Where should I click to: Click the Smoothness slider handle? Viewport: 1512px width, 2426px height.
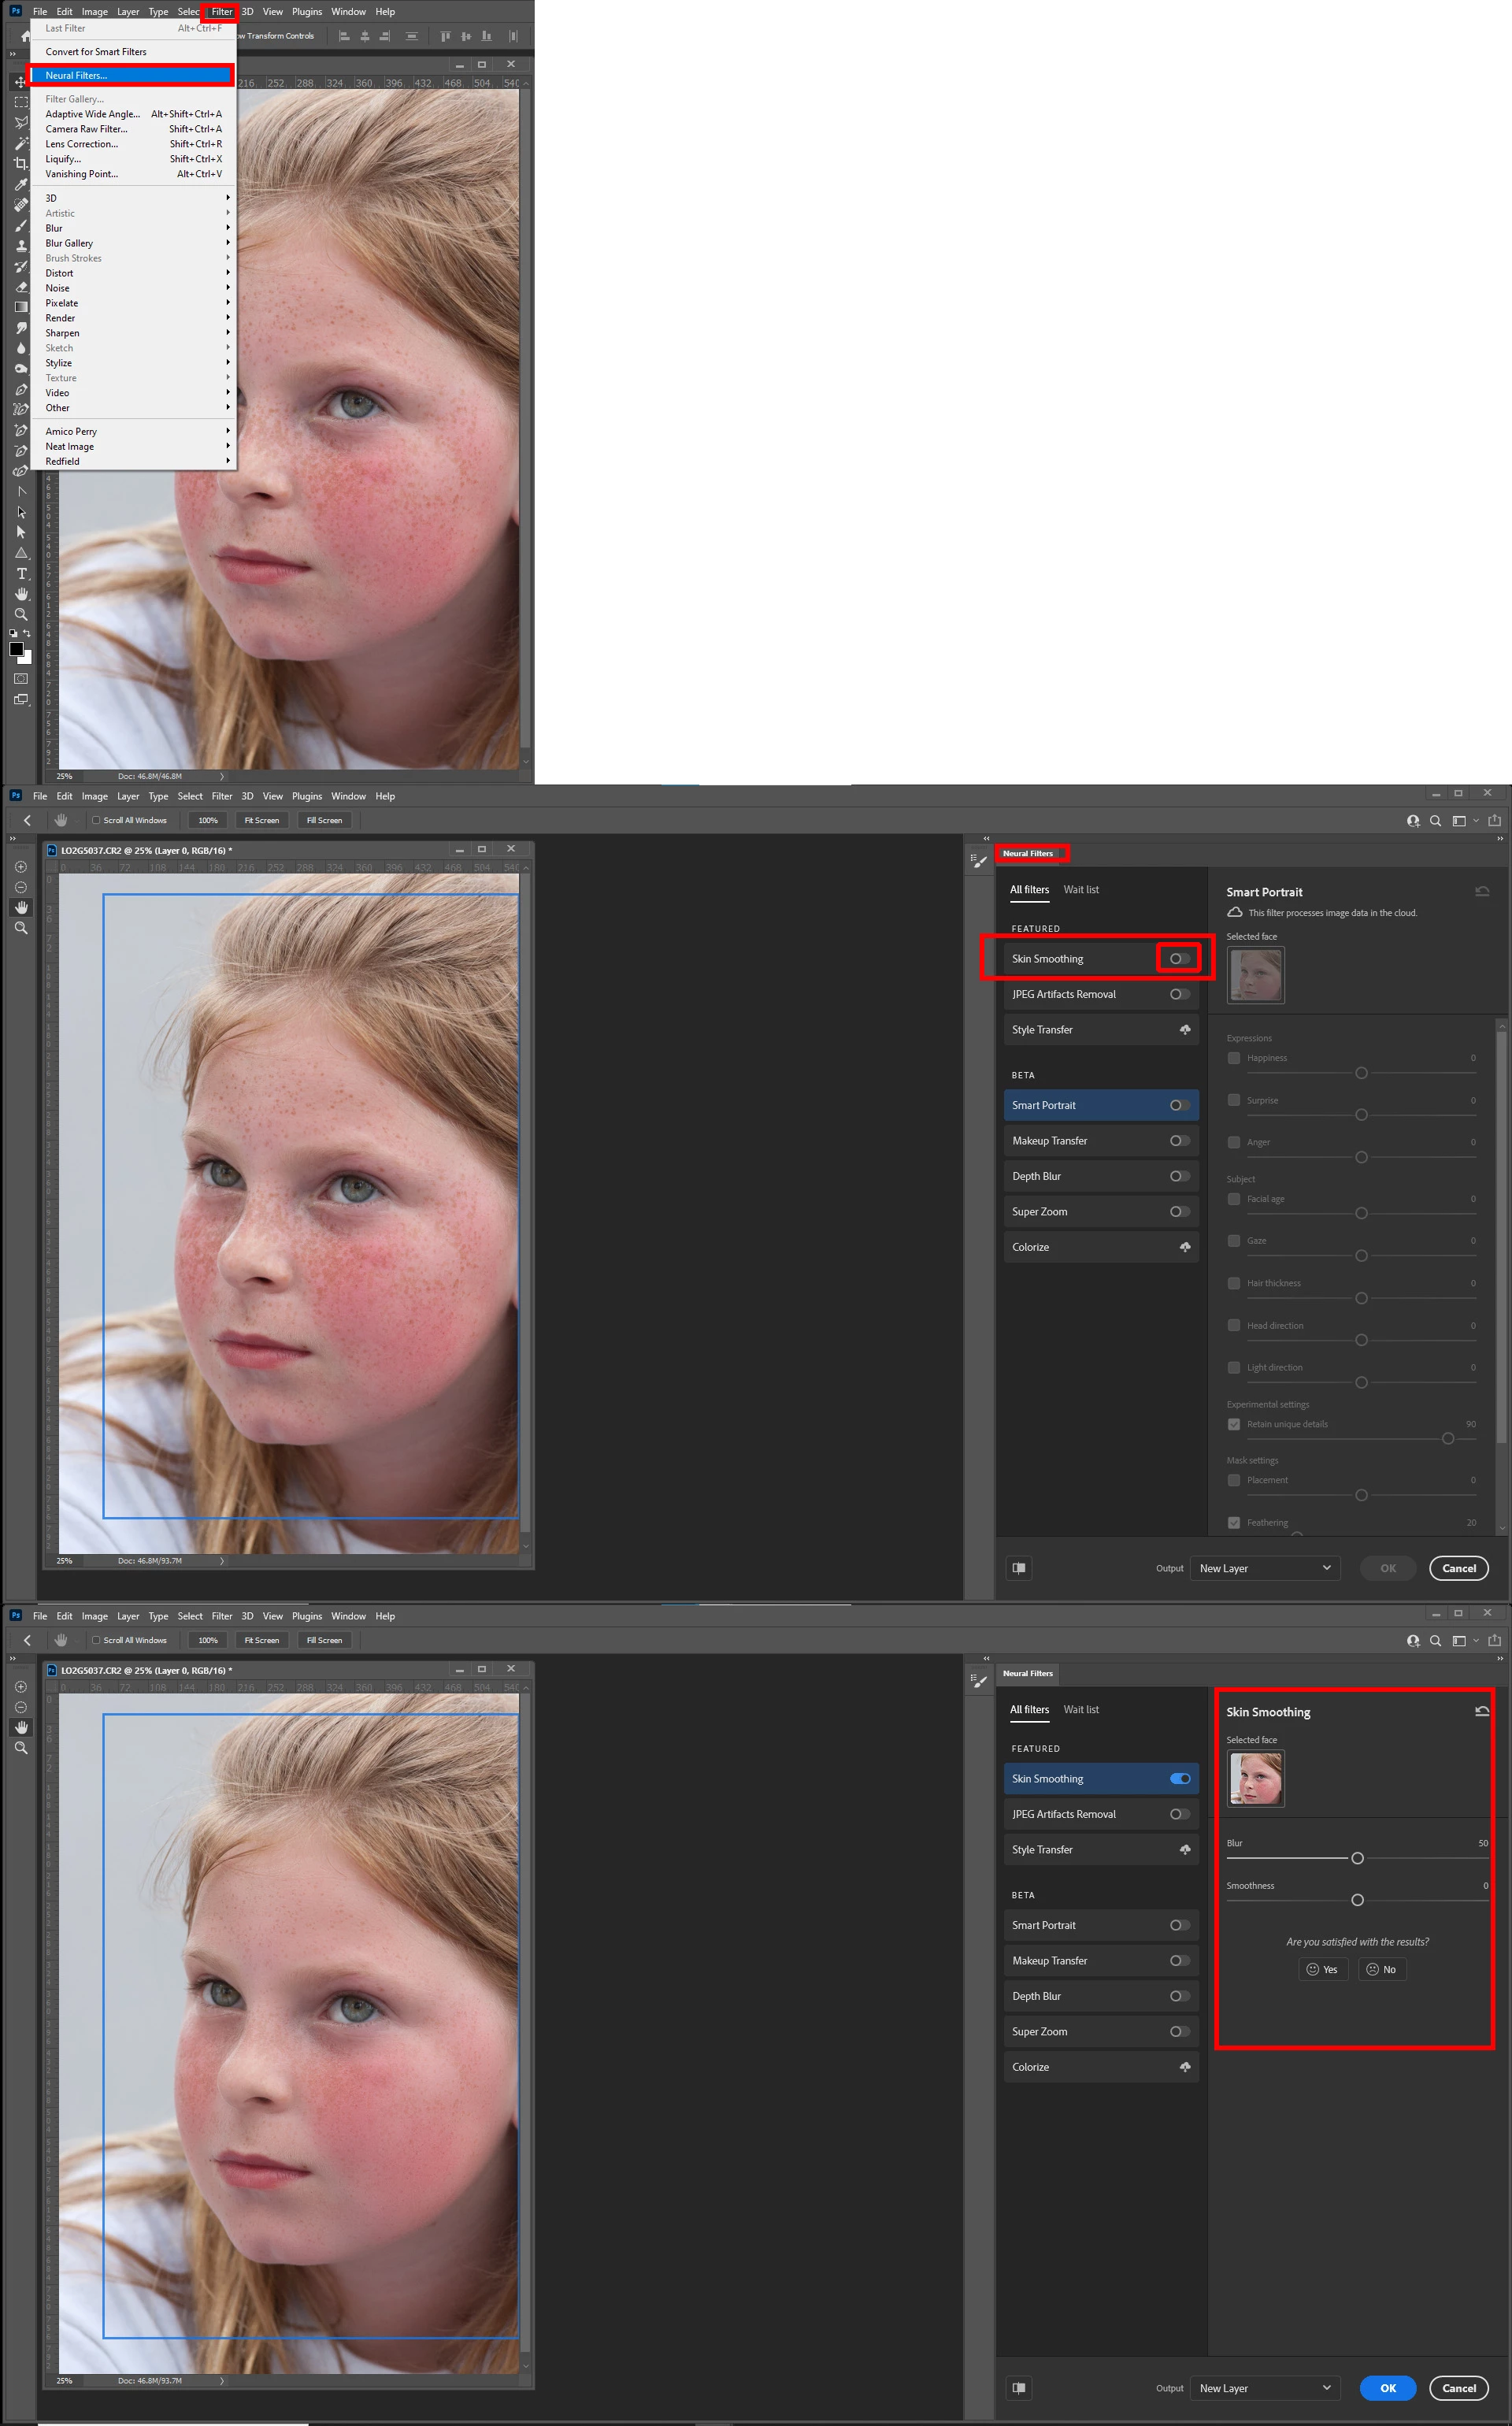coord(1357,1900)
